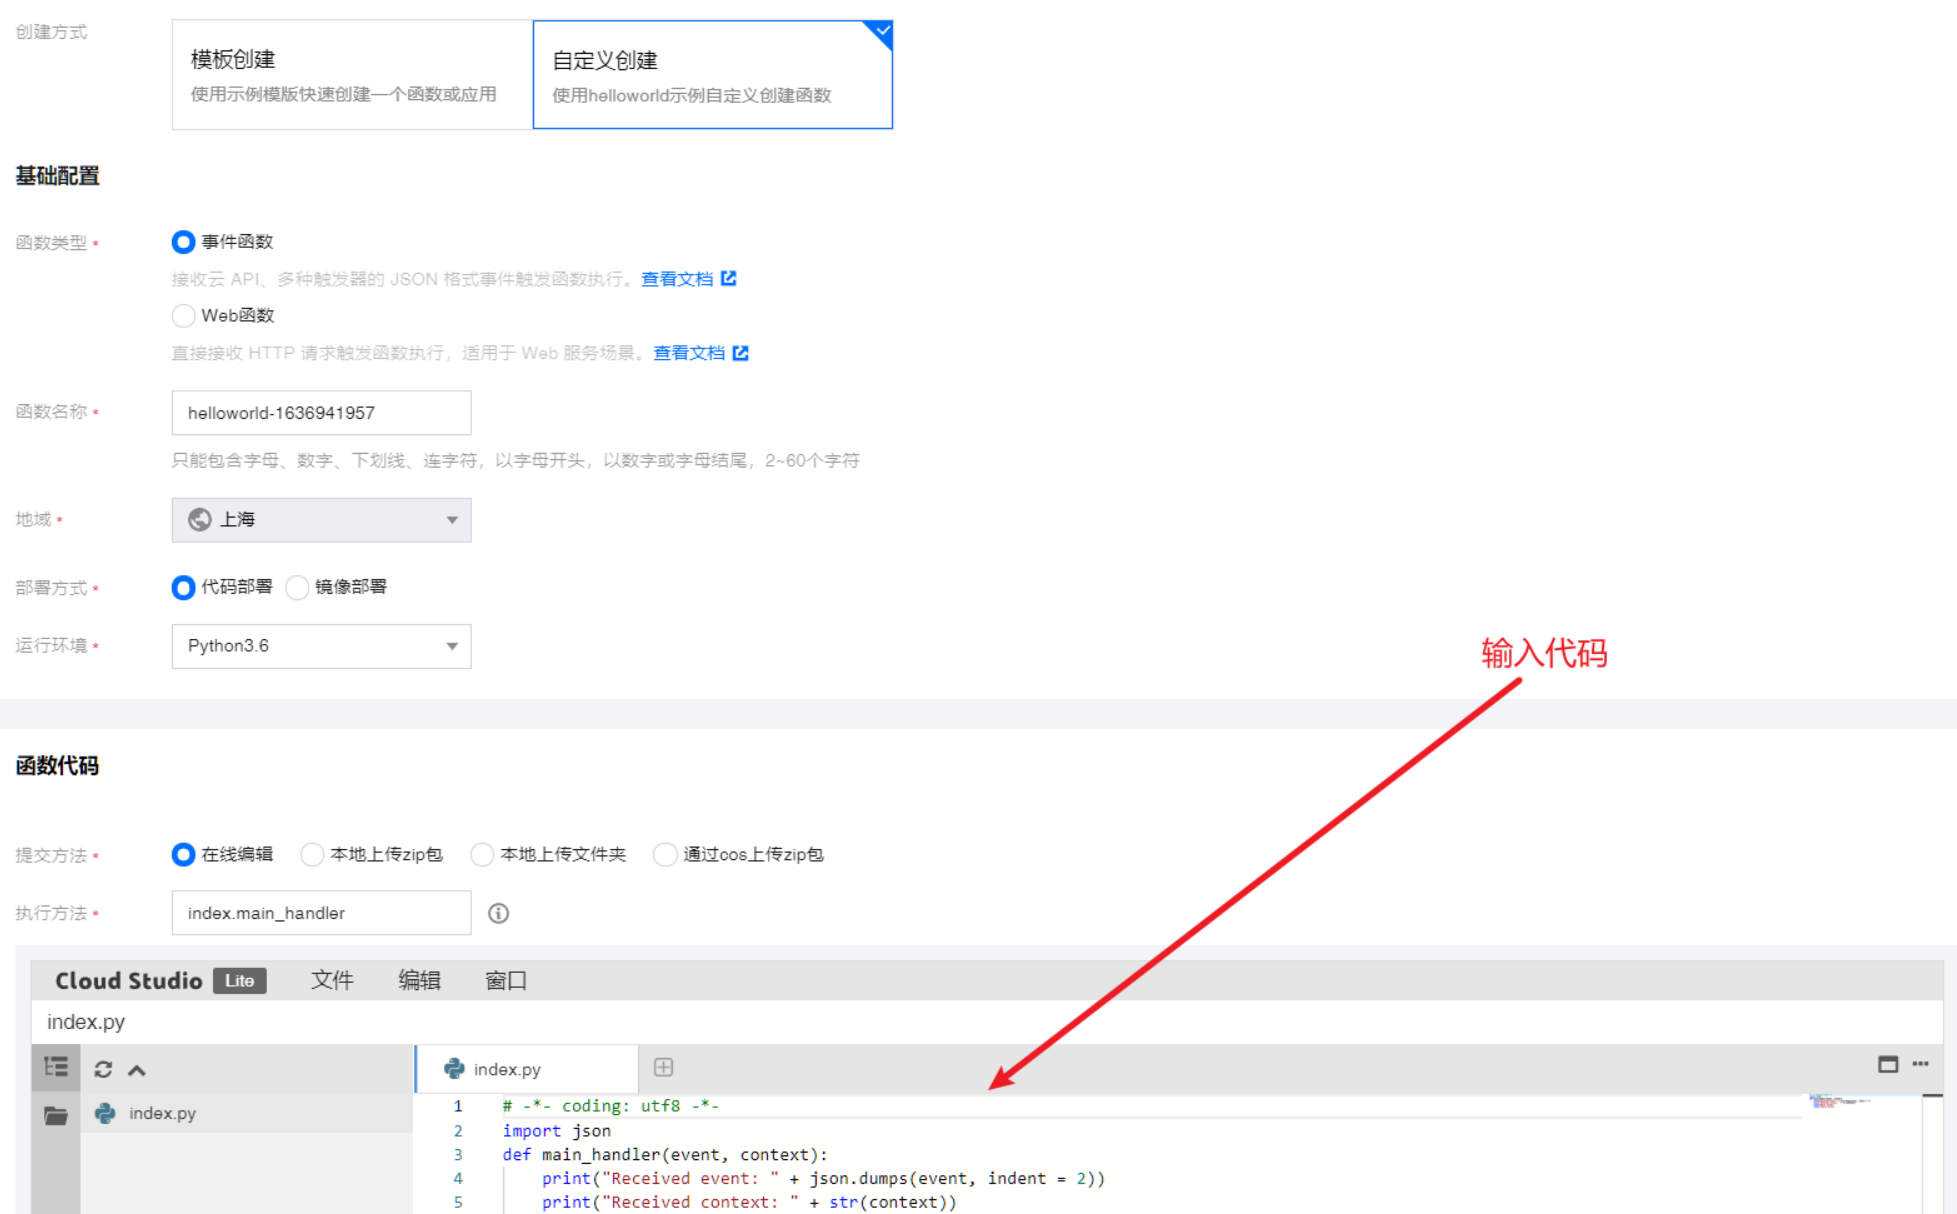The height and width of the screenshot is (1214, 1957).
Task: Click the refresh file explorer icon
Action: click(x=103, y=1069)
